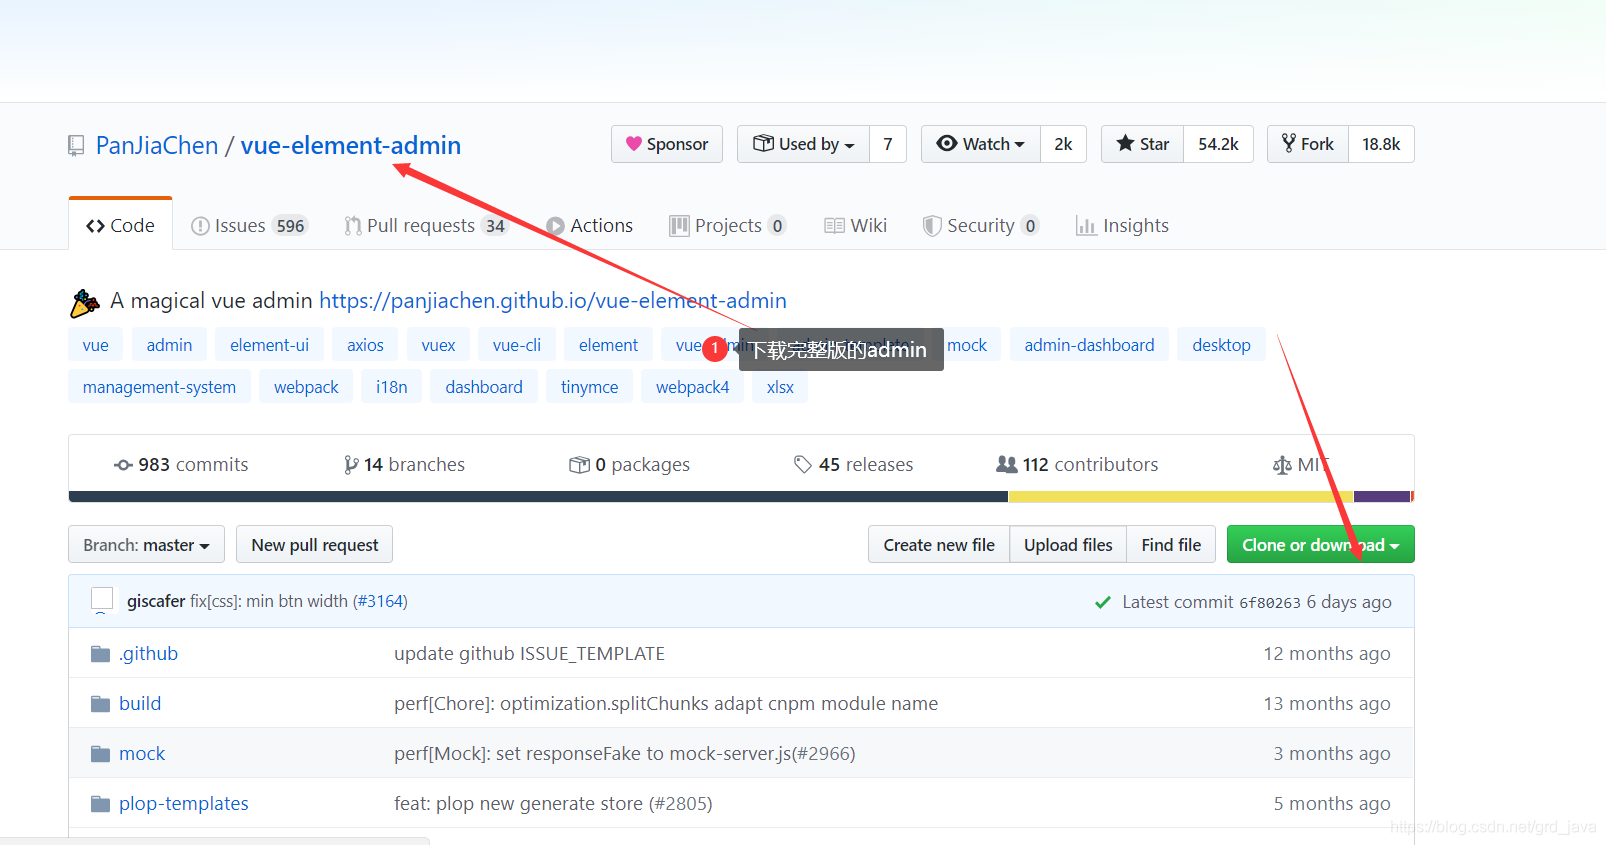Open latest commit 6f80263

(1270, 602)
